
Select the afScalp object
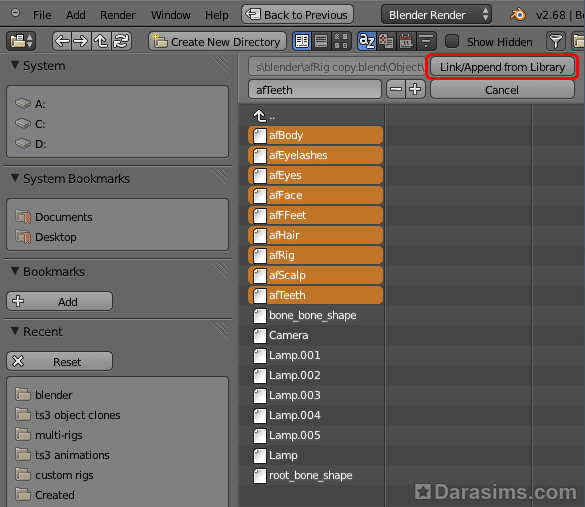[x=316, y=275]
